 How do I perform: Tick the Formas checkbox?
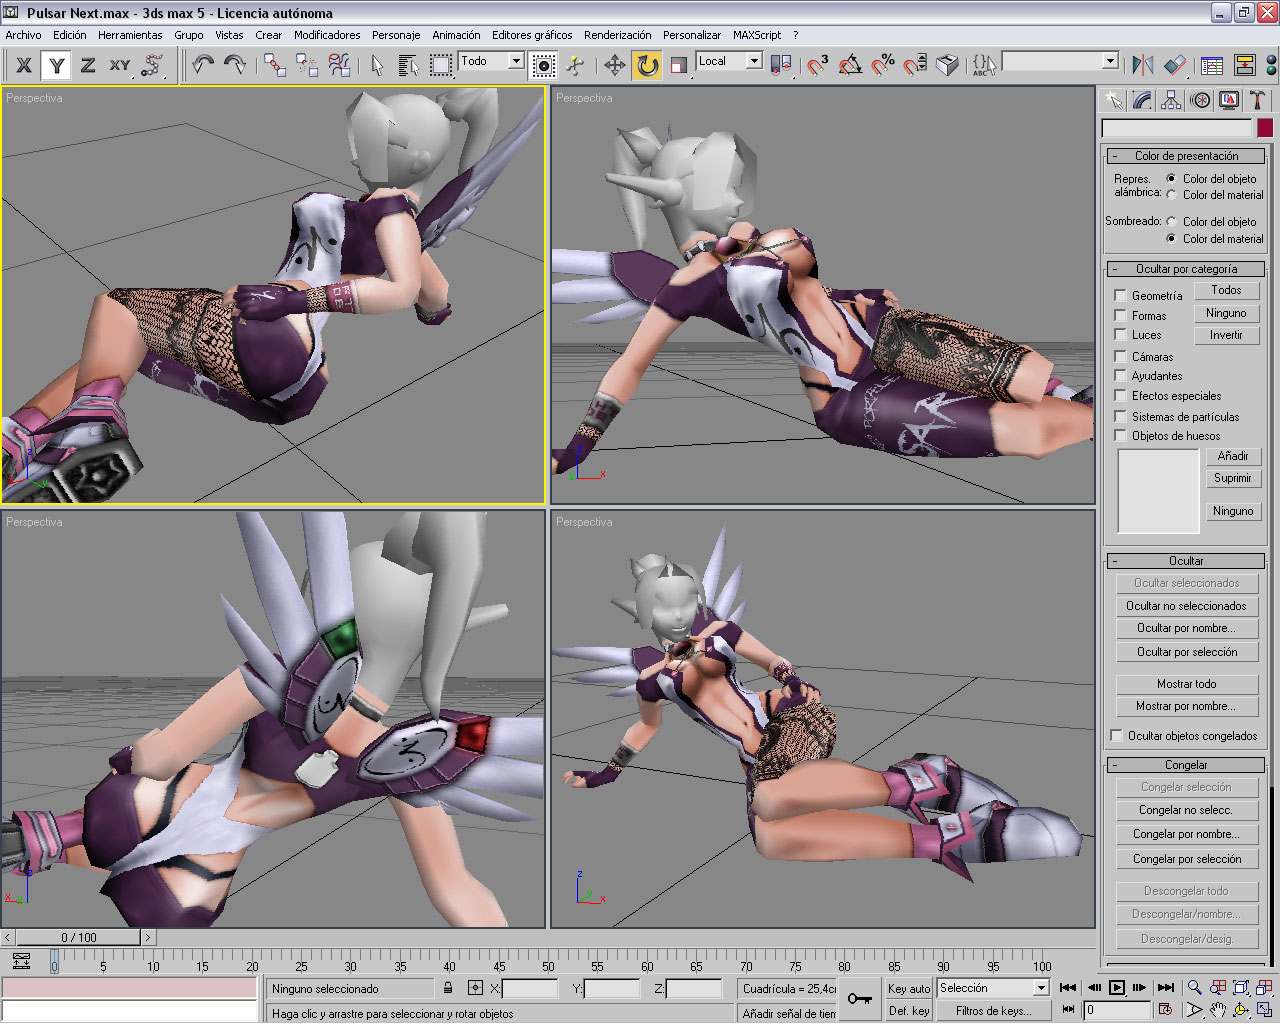[1120, 315]
